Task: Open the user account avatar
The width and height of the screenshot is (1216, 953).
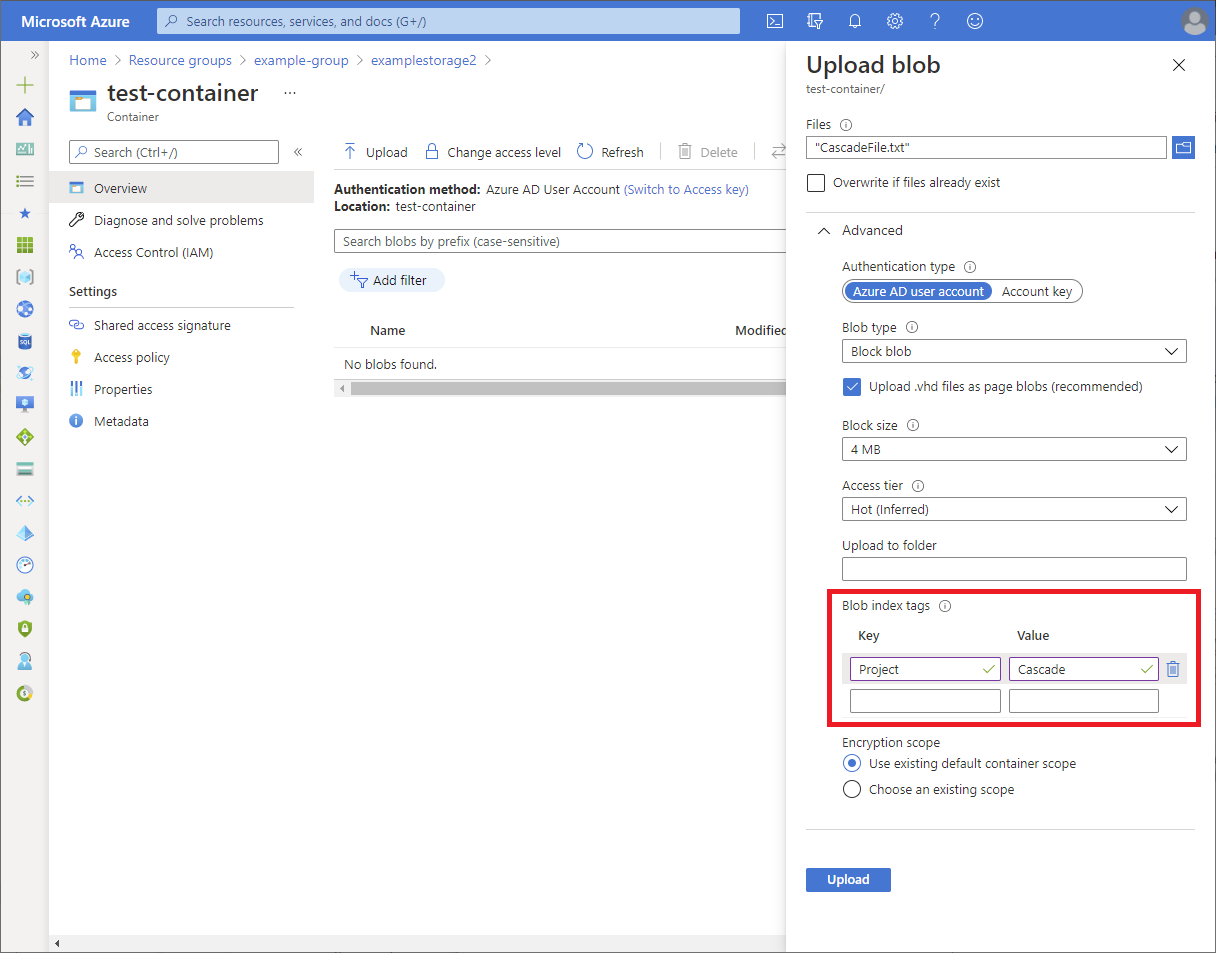Action: [x=1194, y=21]
